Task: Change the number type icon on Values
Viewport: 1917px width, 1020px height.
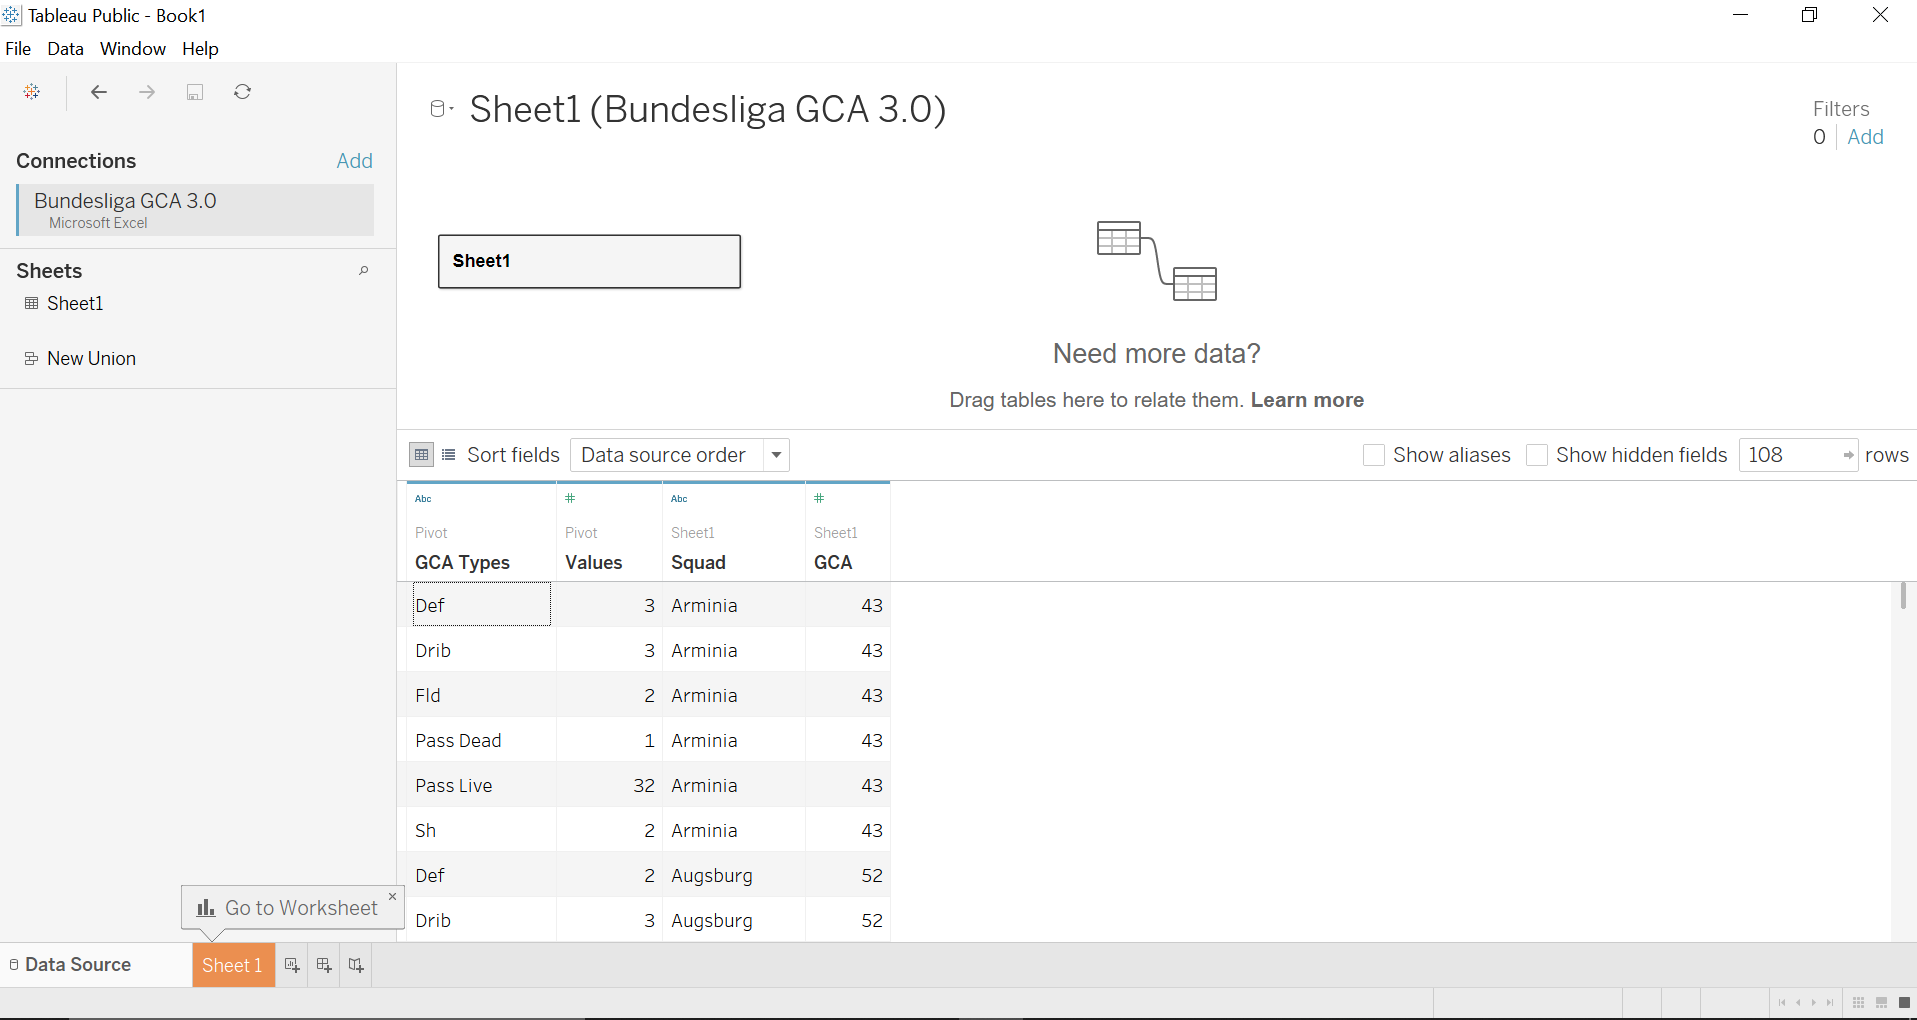Action: 570,499
